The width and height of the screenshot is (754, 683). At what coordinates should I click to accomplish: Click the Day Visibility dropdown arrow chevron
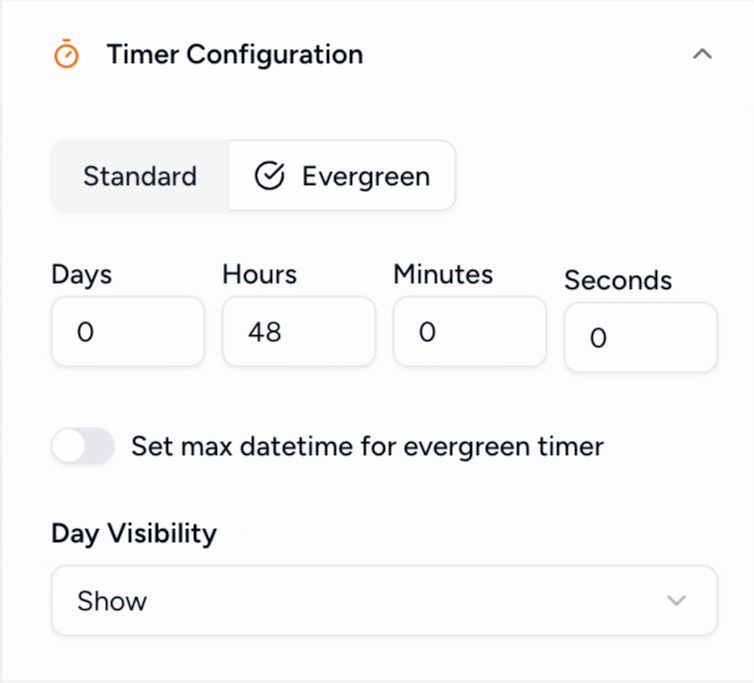(676, 600)
